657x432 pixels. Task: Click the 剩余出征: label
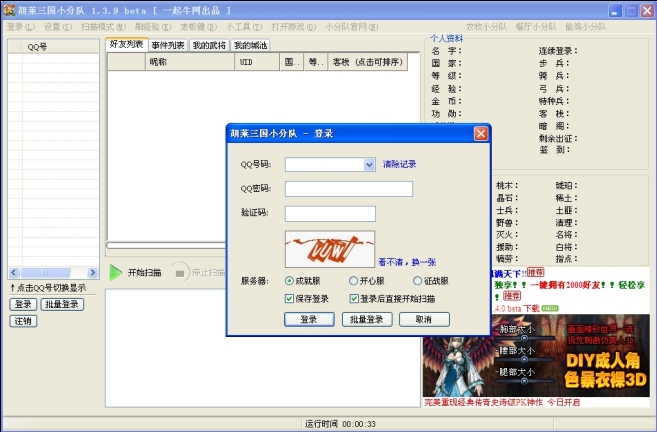558,138
